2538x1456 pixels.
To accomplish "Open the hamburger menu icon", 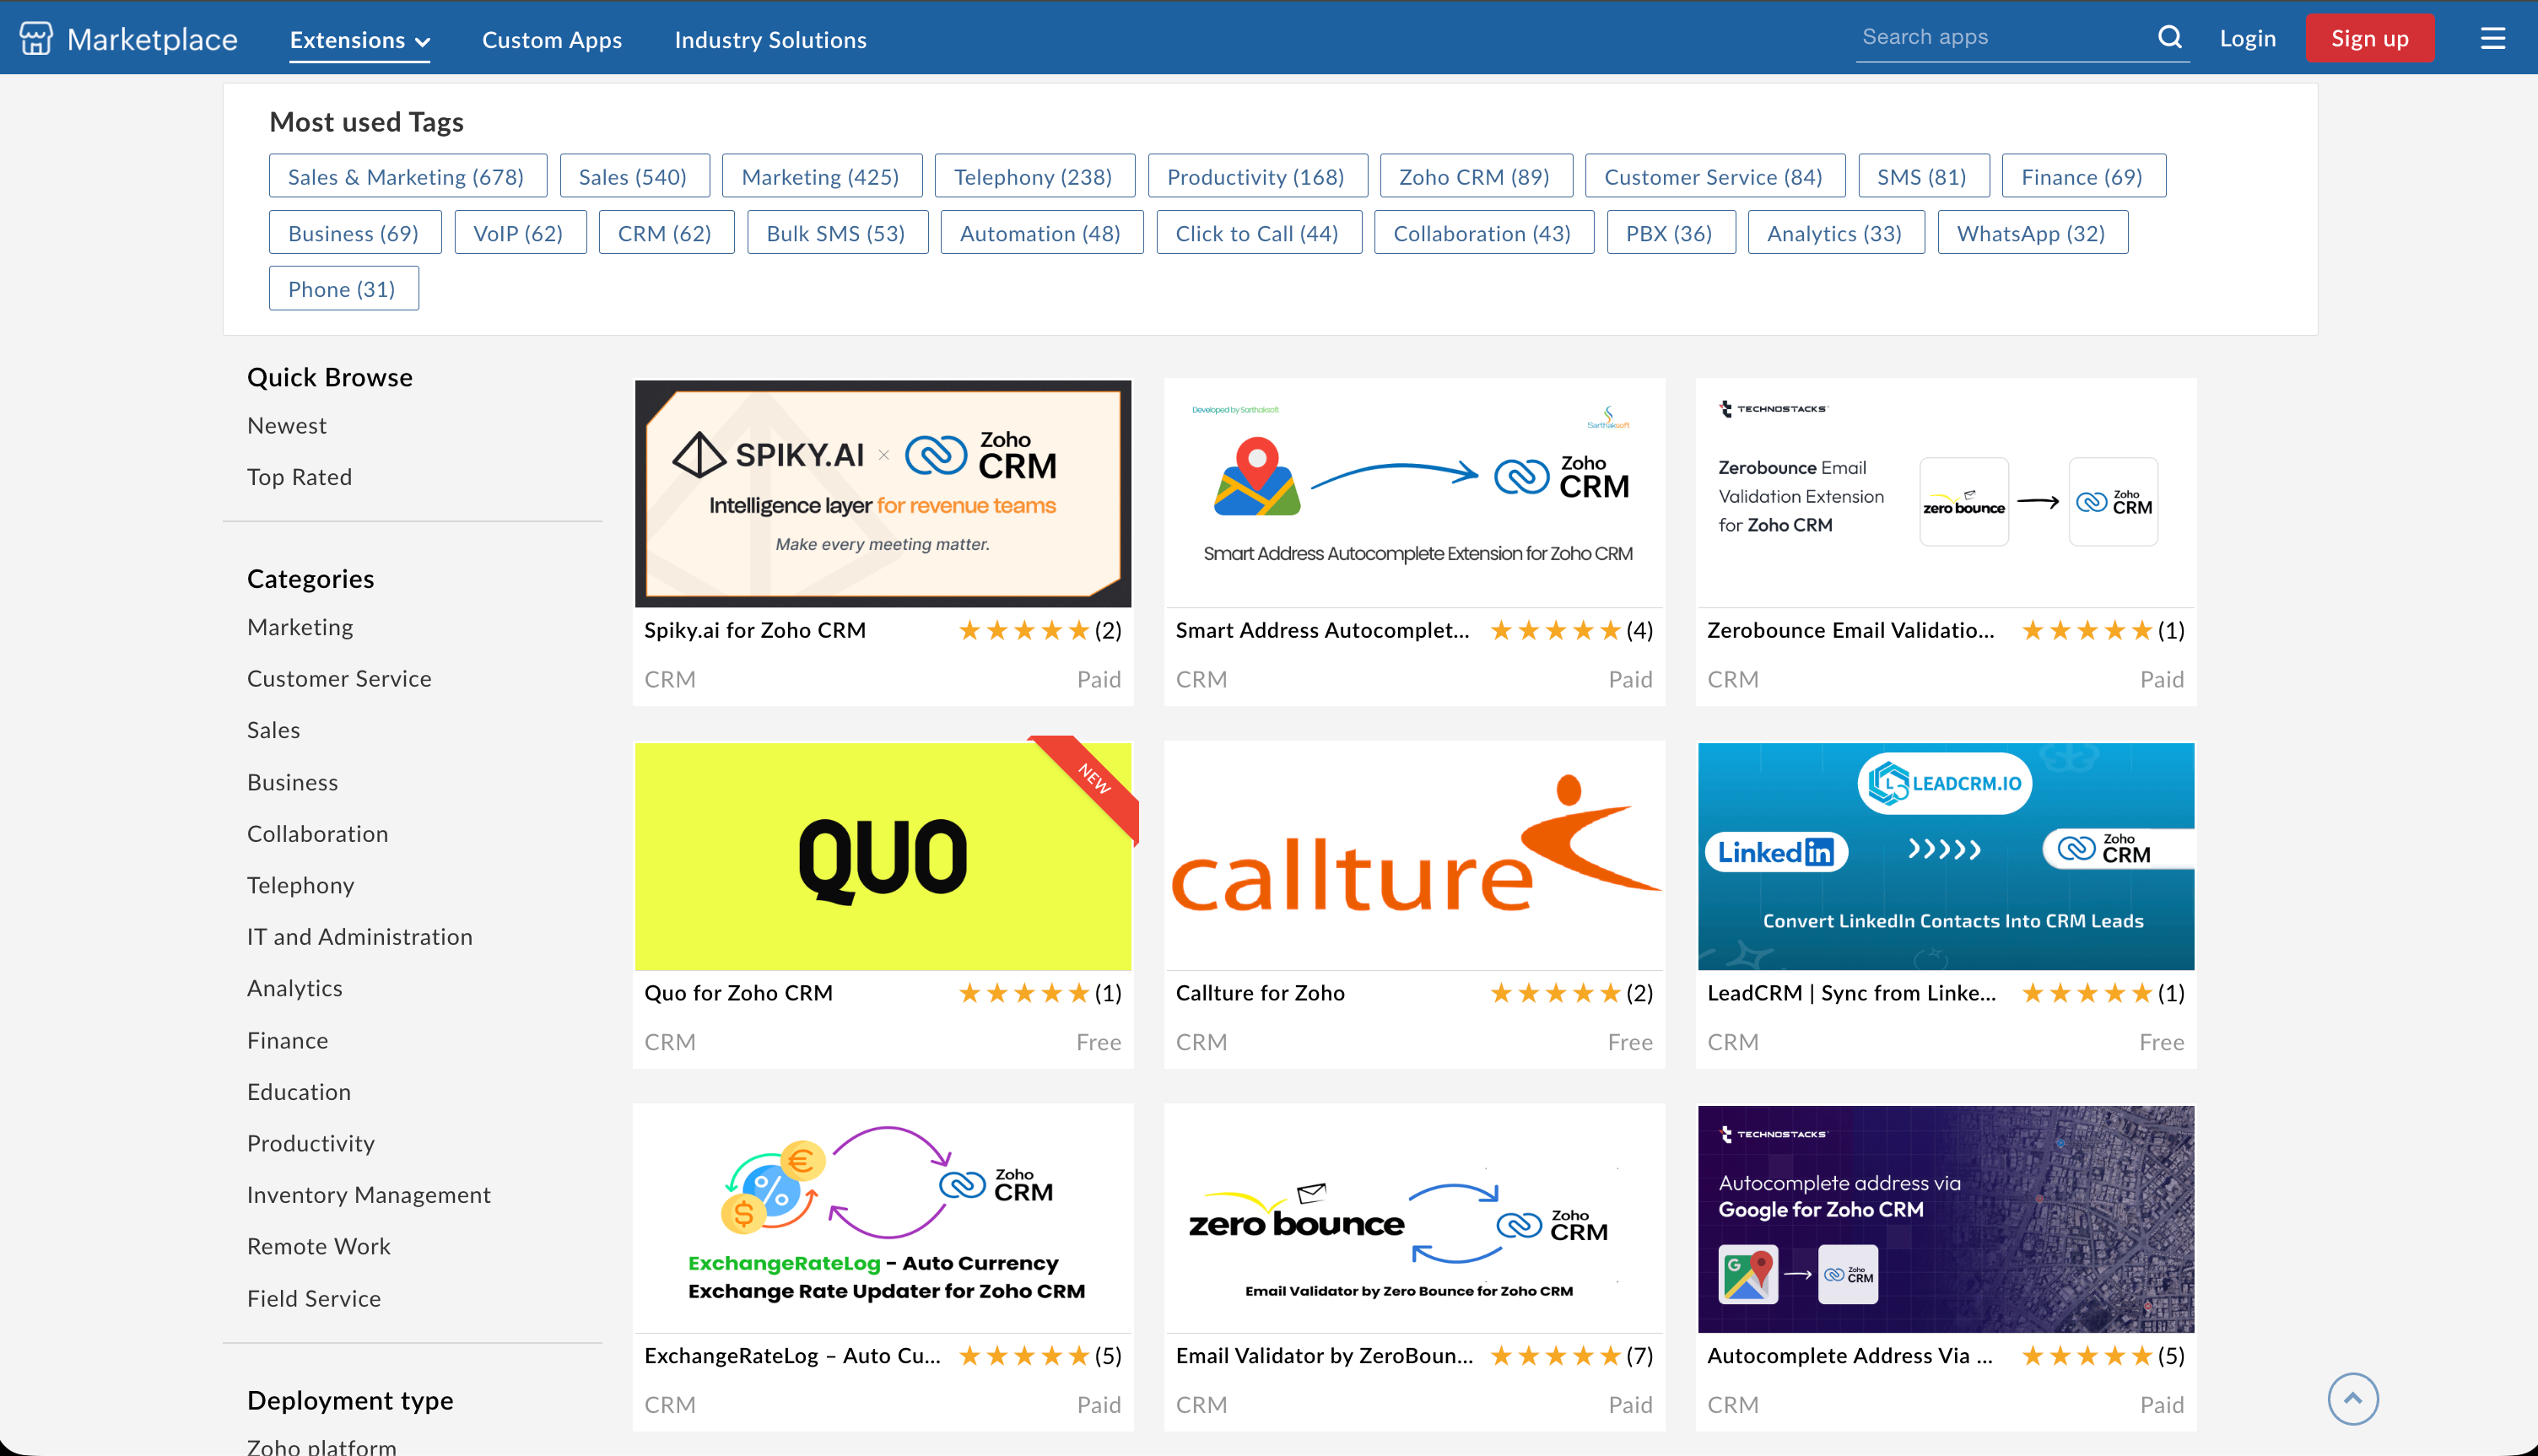I will click(2492, 39).
